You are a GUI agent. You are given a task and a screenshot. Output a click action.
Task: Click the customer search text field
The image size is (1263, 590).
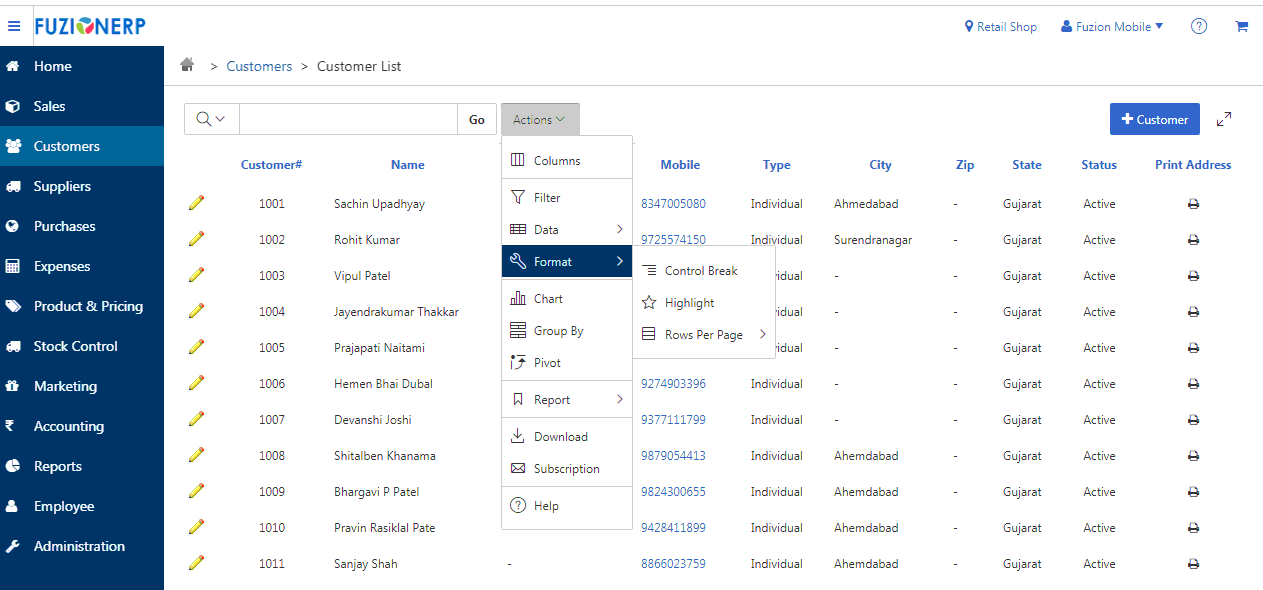[348, 119]
